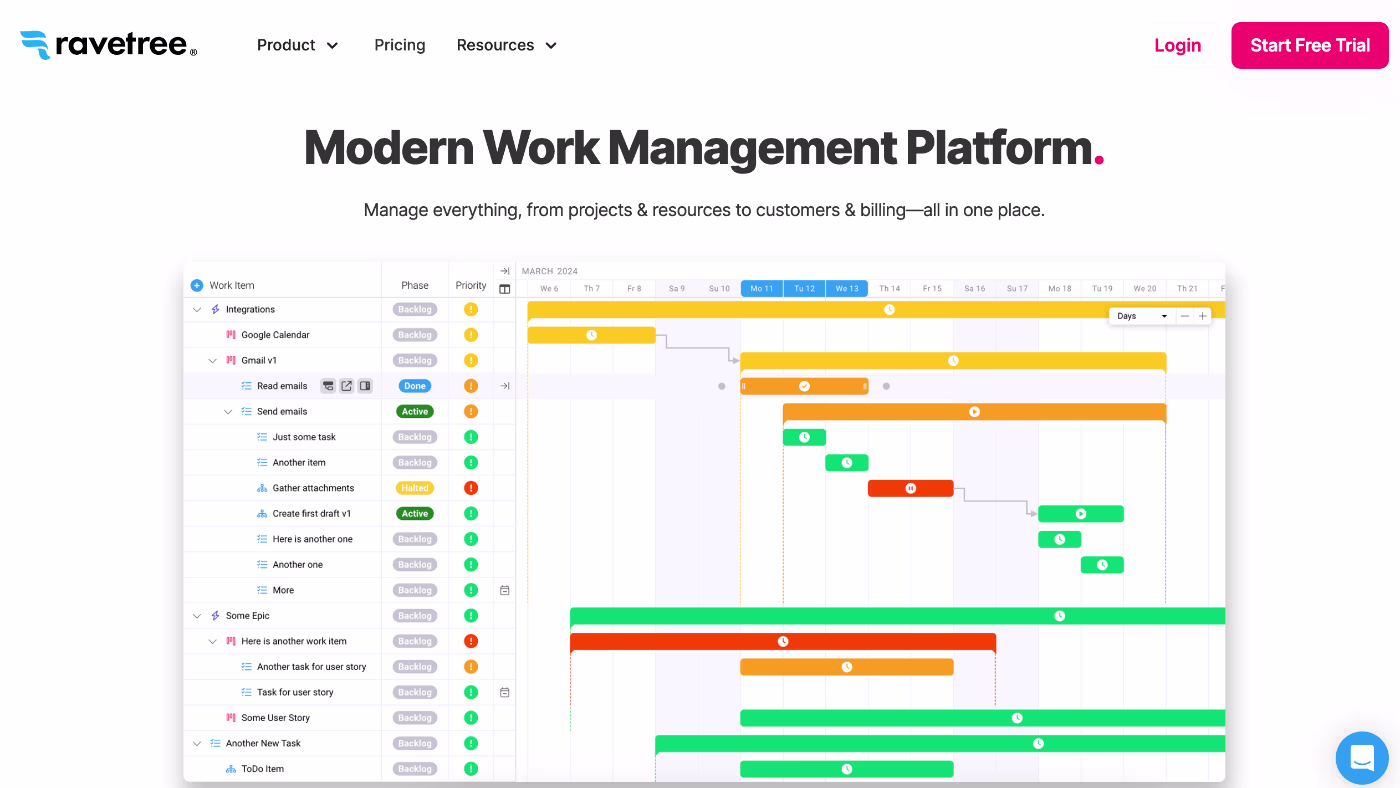Viewport: 1400px width, 788px height.
Task: Click the columns layout icon below collapse arrow
Action: click(505, 289)
